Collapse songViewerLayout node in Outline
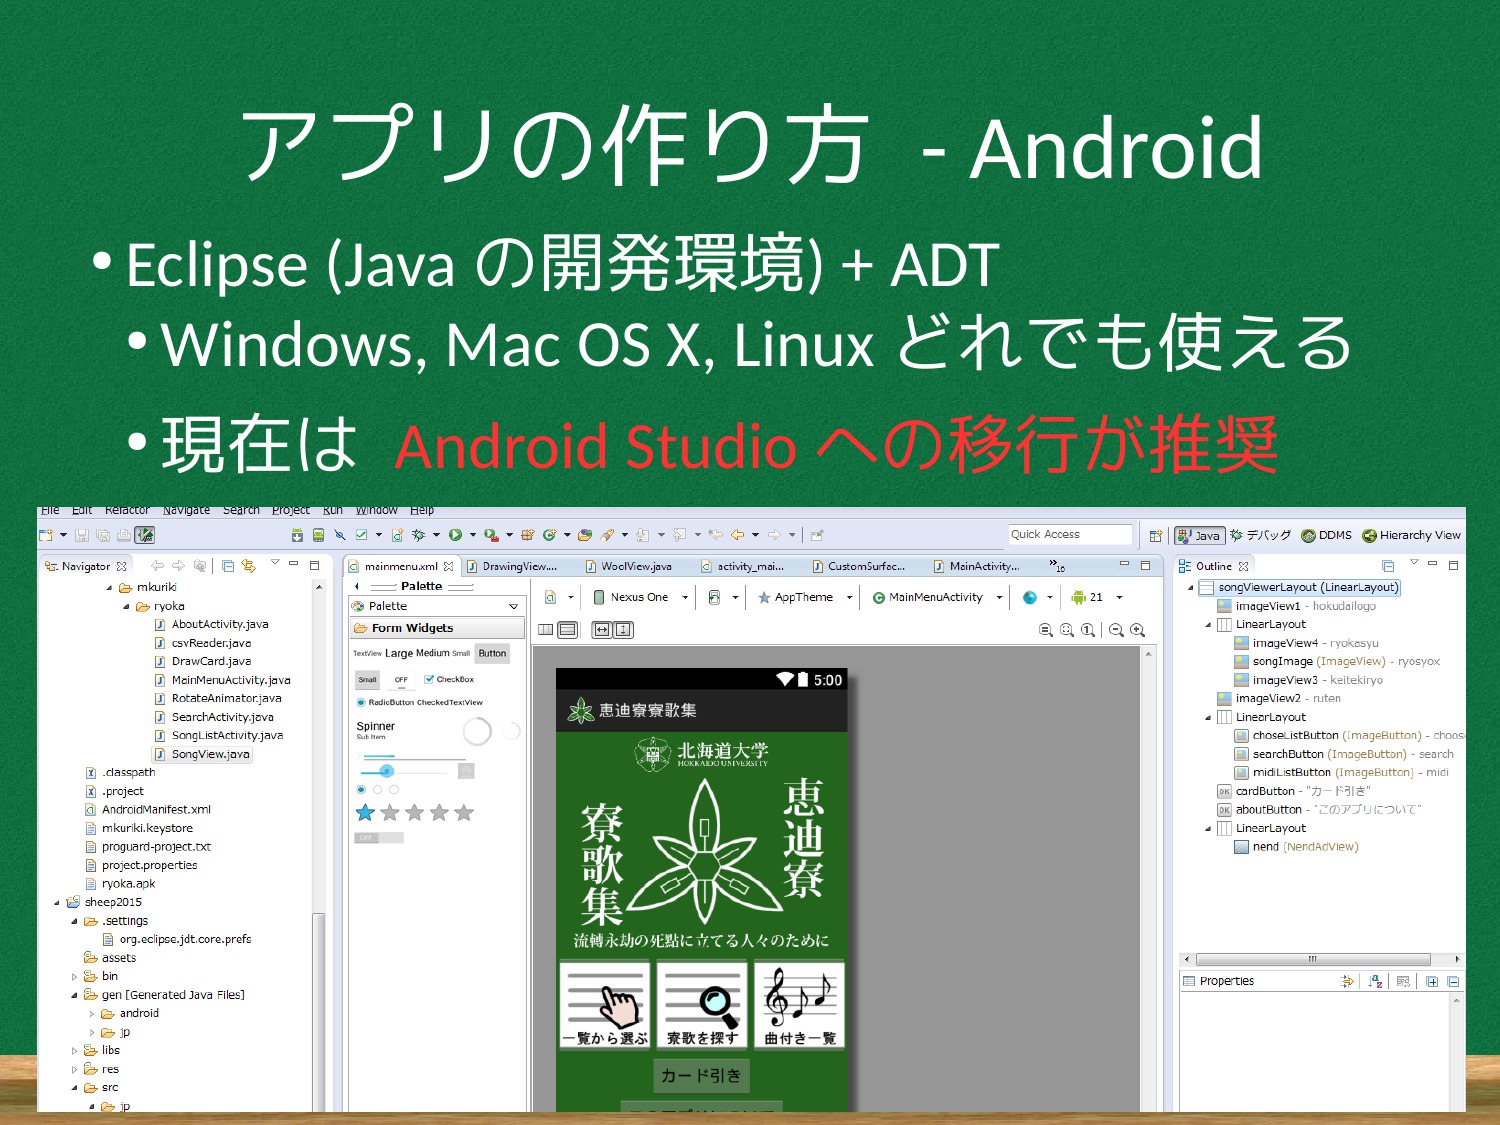 1190,588
